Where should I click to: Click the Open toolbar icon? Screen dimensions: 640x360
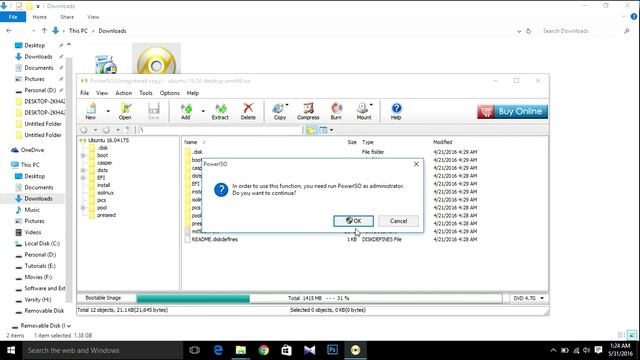(x=125, y=111)
